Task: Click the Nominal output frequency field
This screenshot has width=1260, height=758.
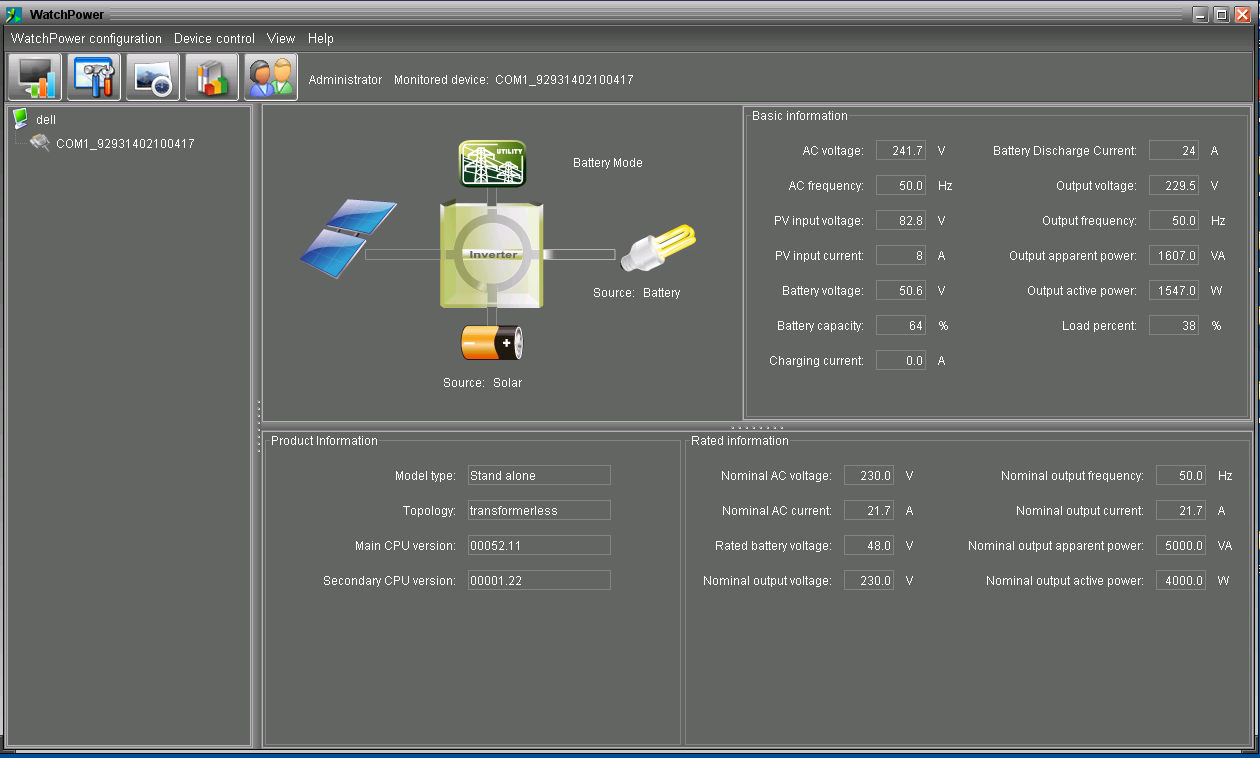Action: [x=1181, y=475]
